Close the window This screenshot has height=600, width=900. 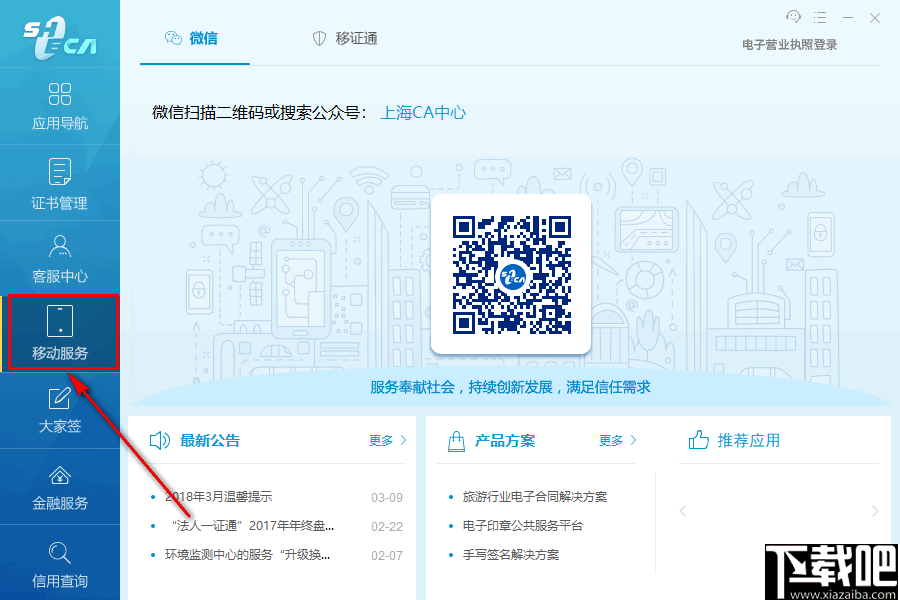tap(875, 18)
